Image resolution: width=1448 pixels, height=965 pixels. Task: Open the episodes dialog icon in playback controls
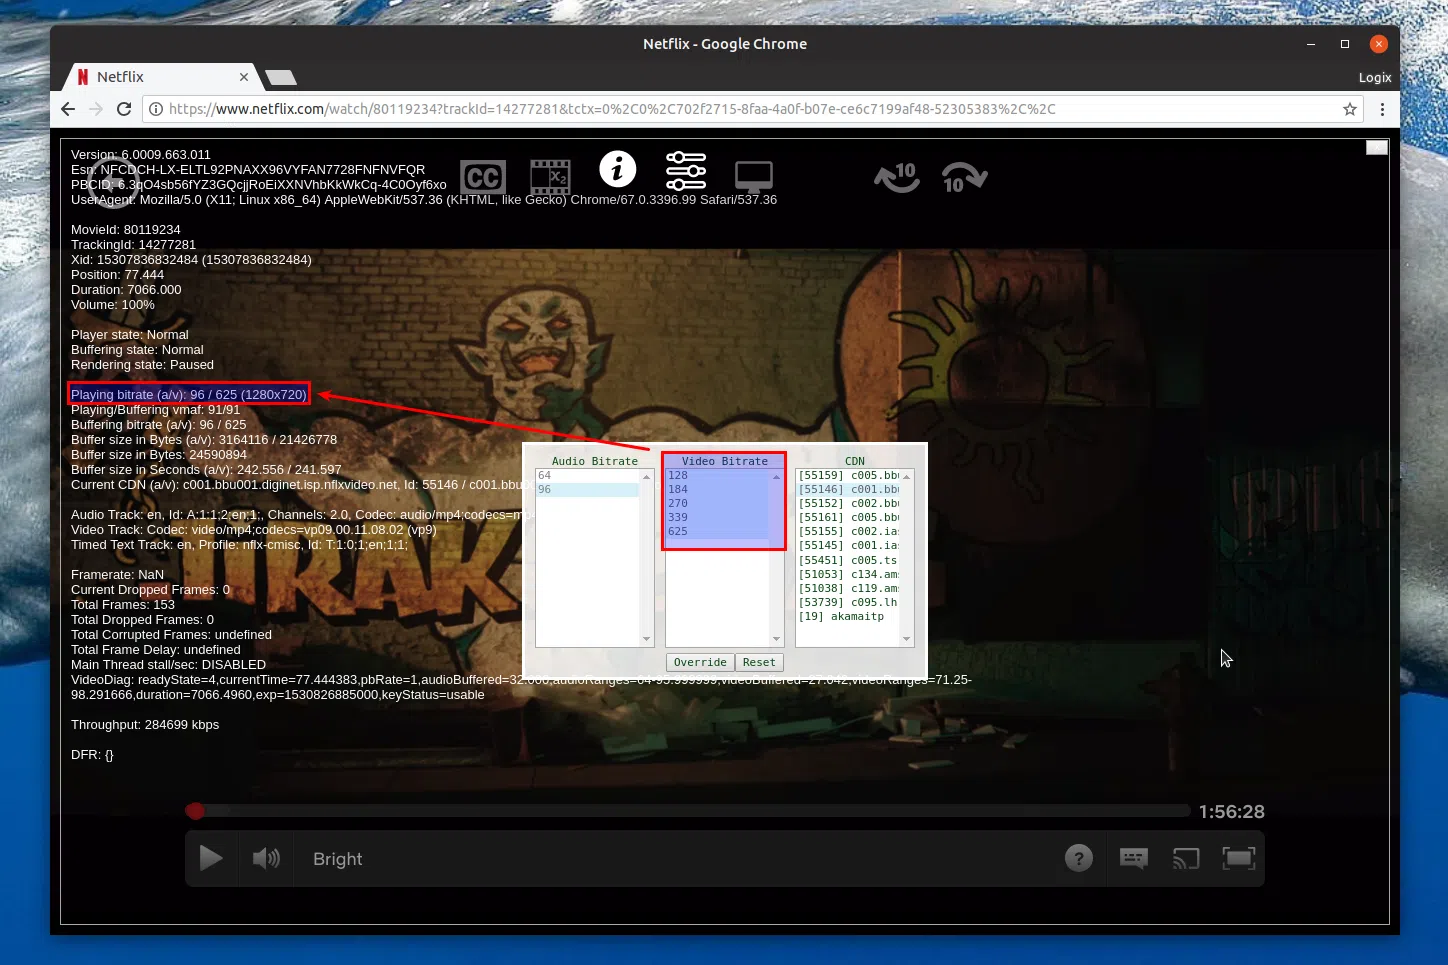pos(1133,858)
